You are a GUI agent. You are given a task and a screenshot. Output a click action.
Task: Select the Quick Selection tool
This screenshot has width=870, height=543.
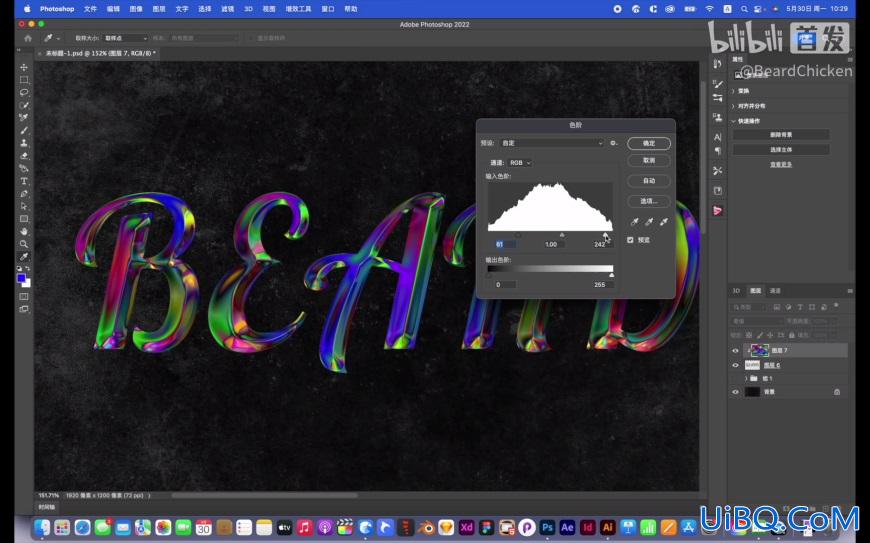click(24, 105)
